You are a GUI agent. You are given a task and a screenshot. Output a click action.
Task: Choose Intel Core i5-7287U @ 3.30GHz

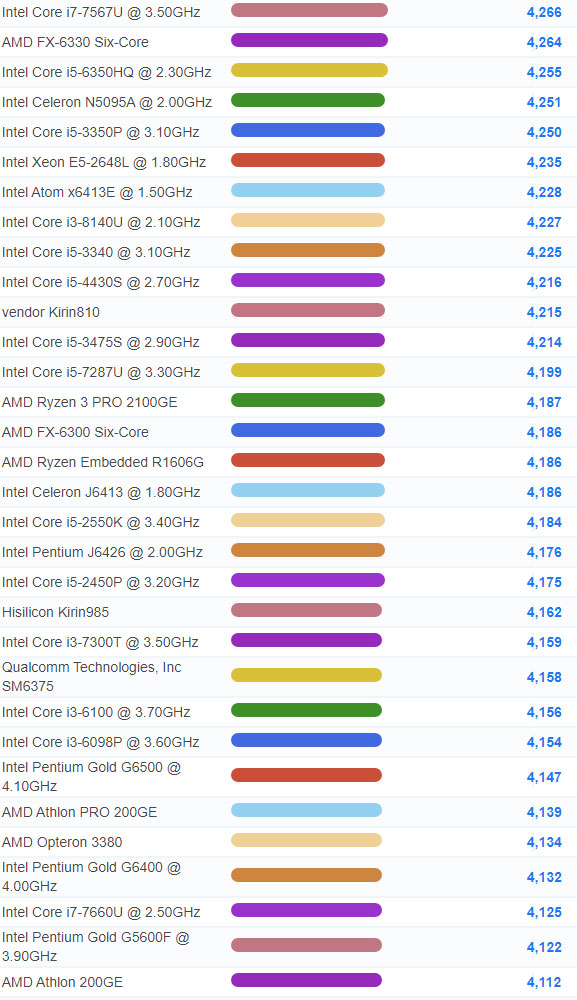[101, 372]
